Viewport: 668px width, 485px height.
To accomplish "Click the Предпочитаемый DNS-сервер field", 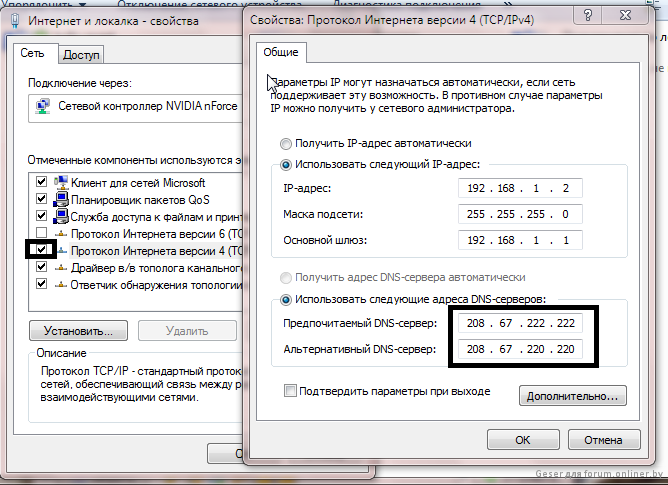I will 520,323.
